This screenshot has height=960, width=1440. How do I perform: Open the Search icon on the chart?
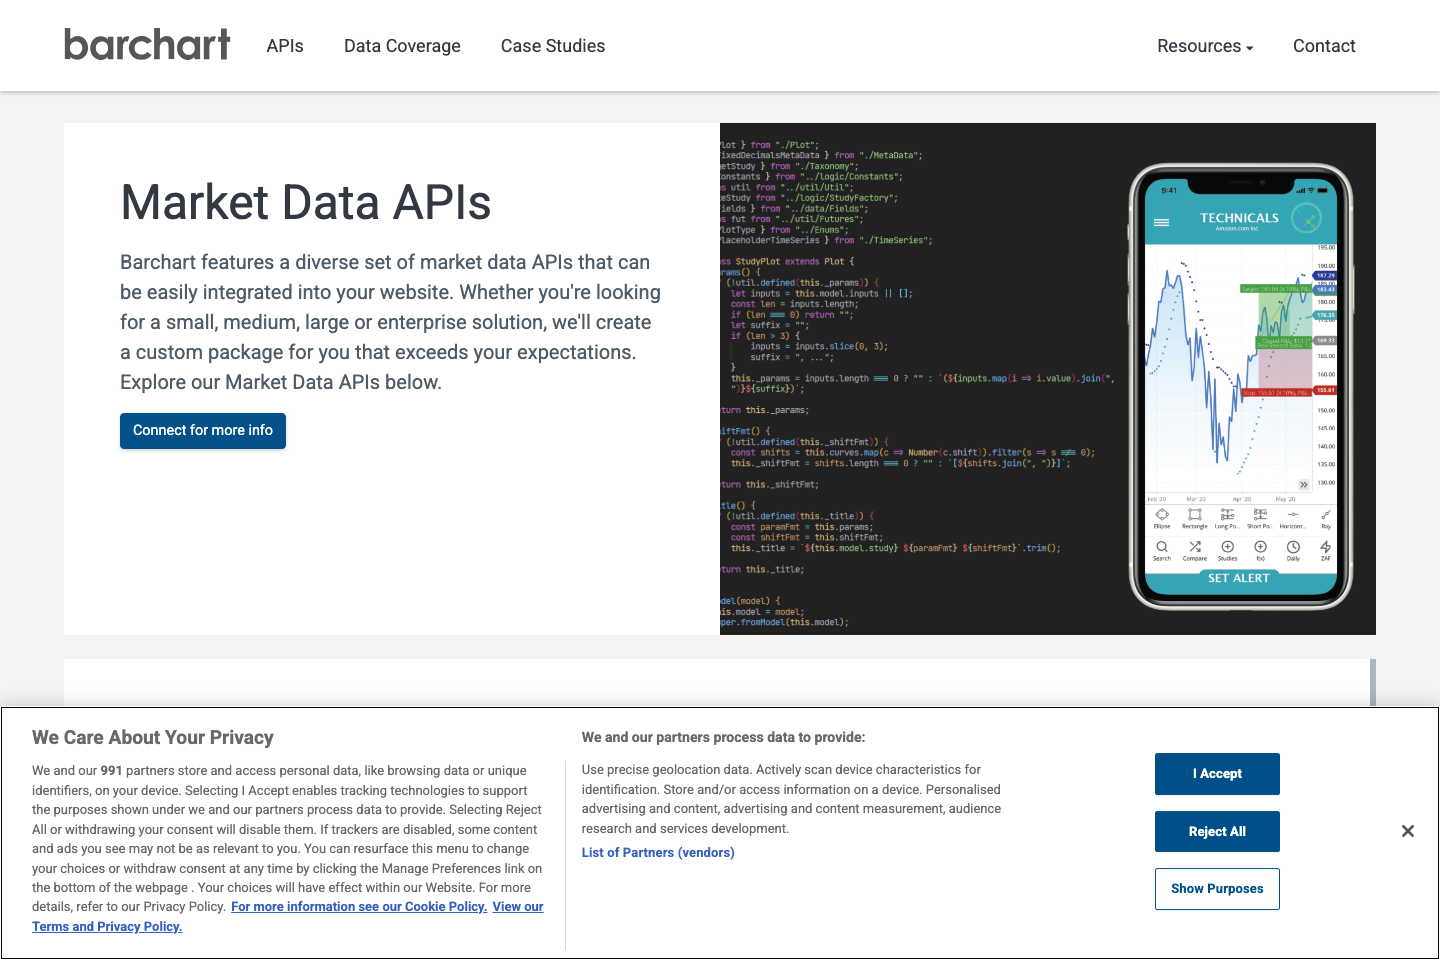point(1163,547)
